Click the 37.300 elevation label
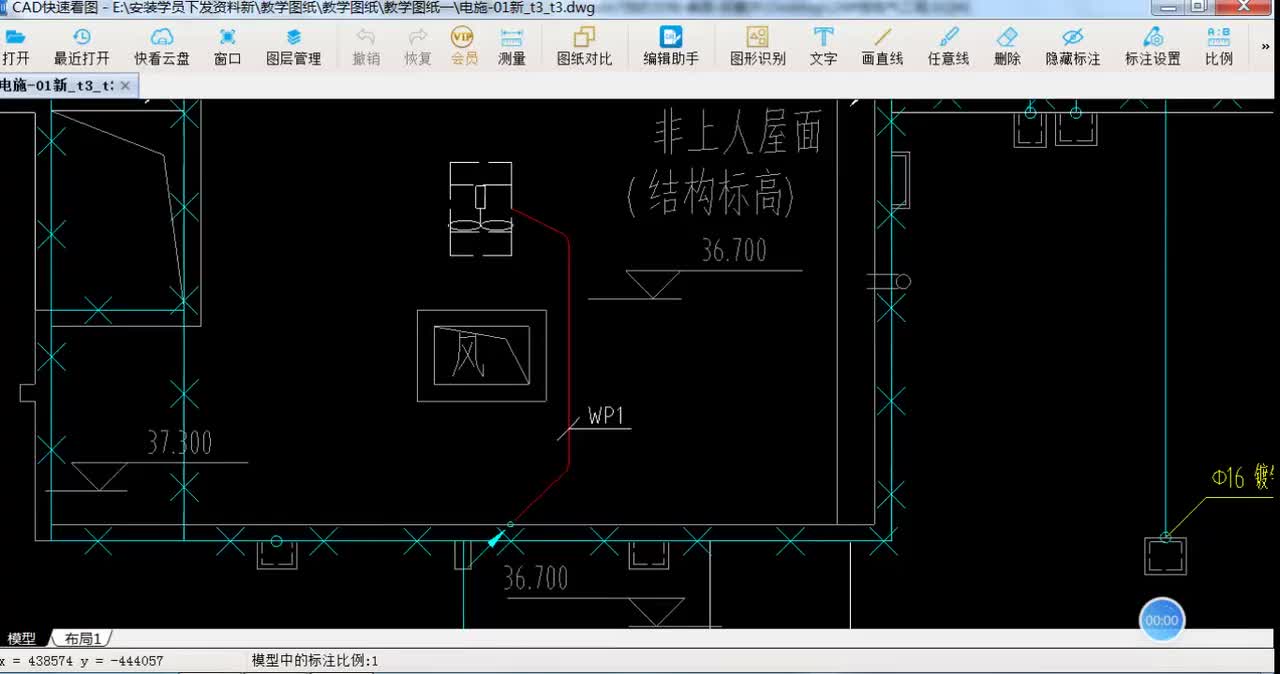 click(180, 443)
